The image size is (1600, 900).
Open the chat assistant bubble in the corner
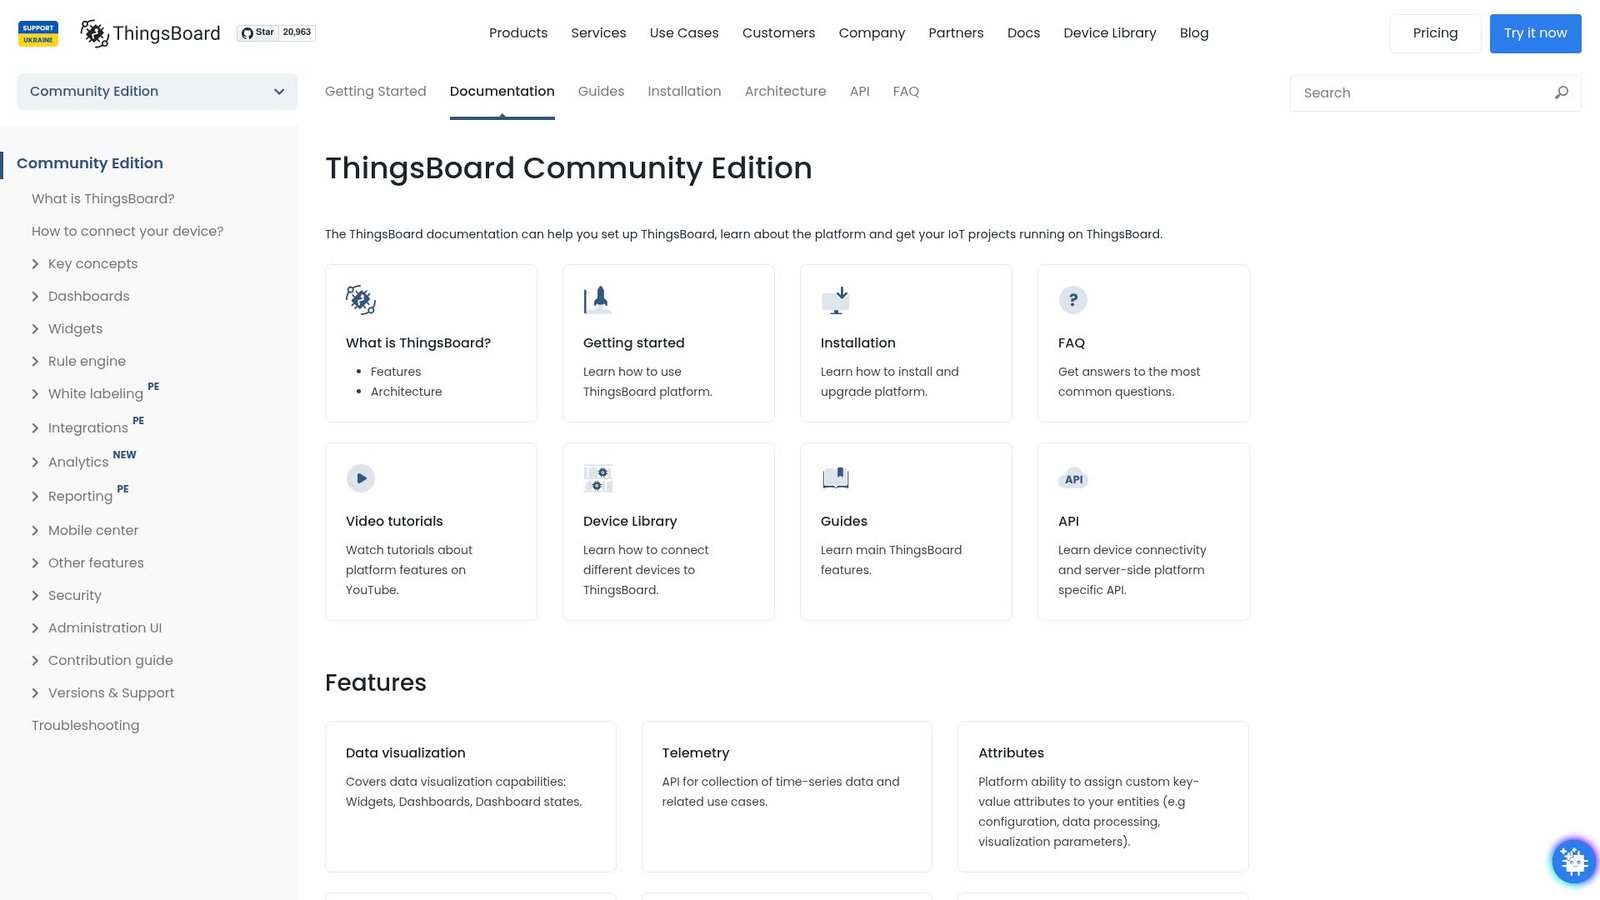coord(1572,860)
